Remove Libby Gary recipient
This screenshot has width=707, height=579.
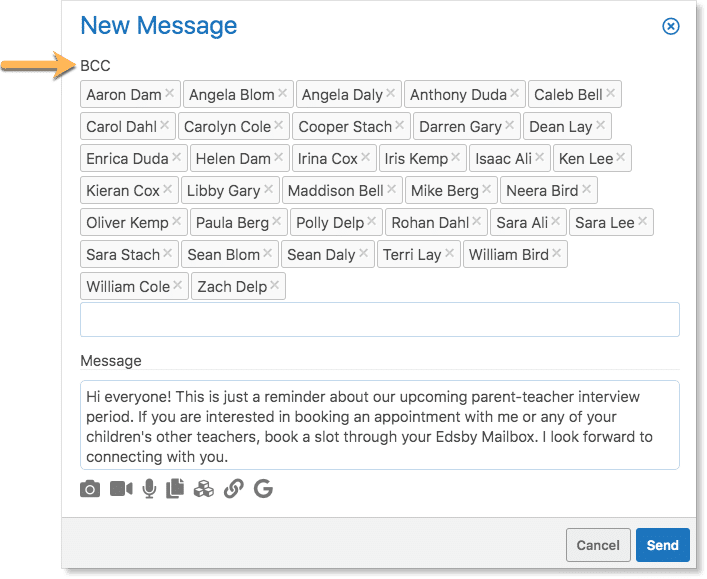click(268, 189)
